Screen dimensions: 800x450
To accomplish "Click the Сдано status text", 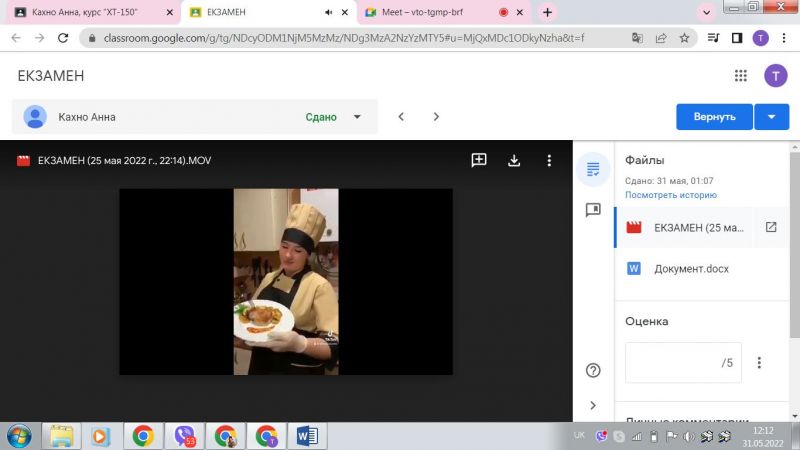I will [x=321, y=117].
